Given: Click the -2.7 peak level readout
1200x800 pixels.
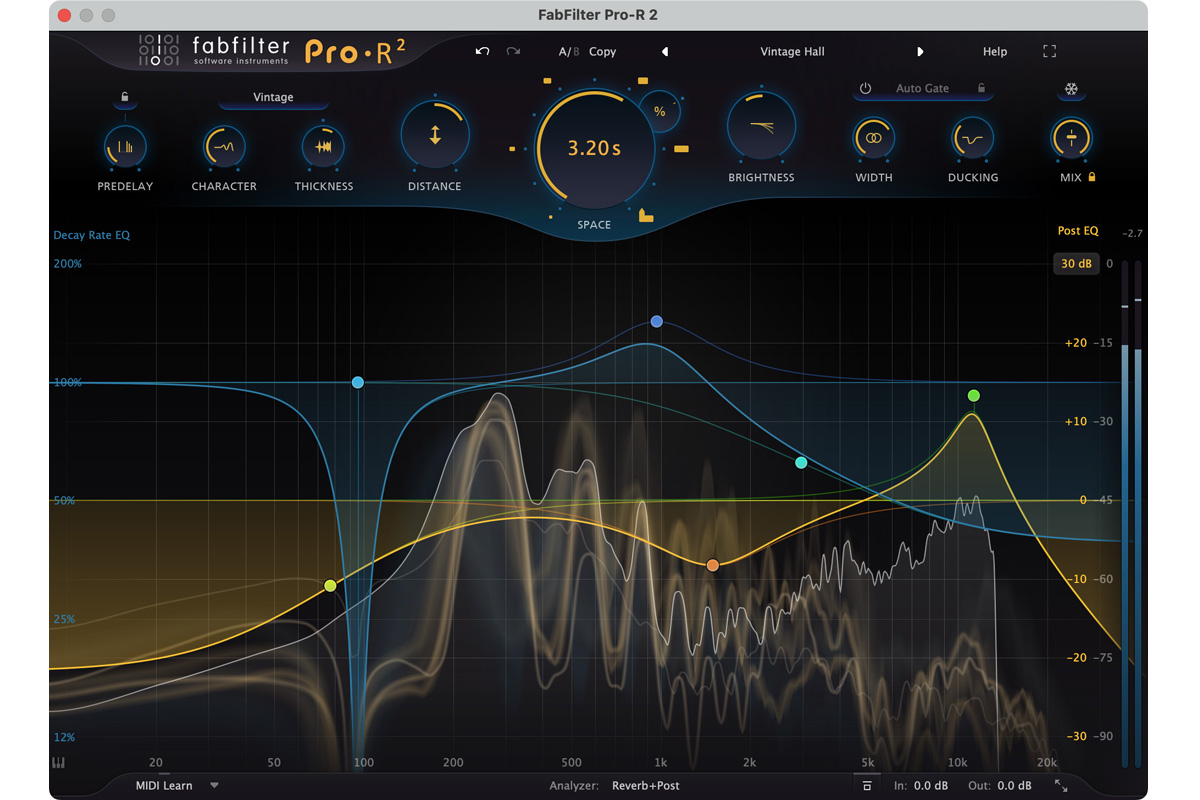Looking at the screenshot, I should [x=1132, y=233].
